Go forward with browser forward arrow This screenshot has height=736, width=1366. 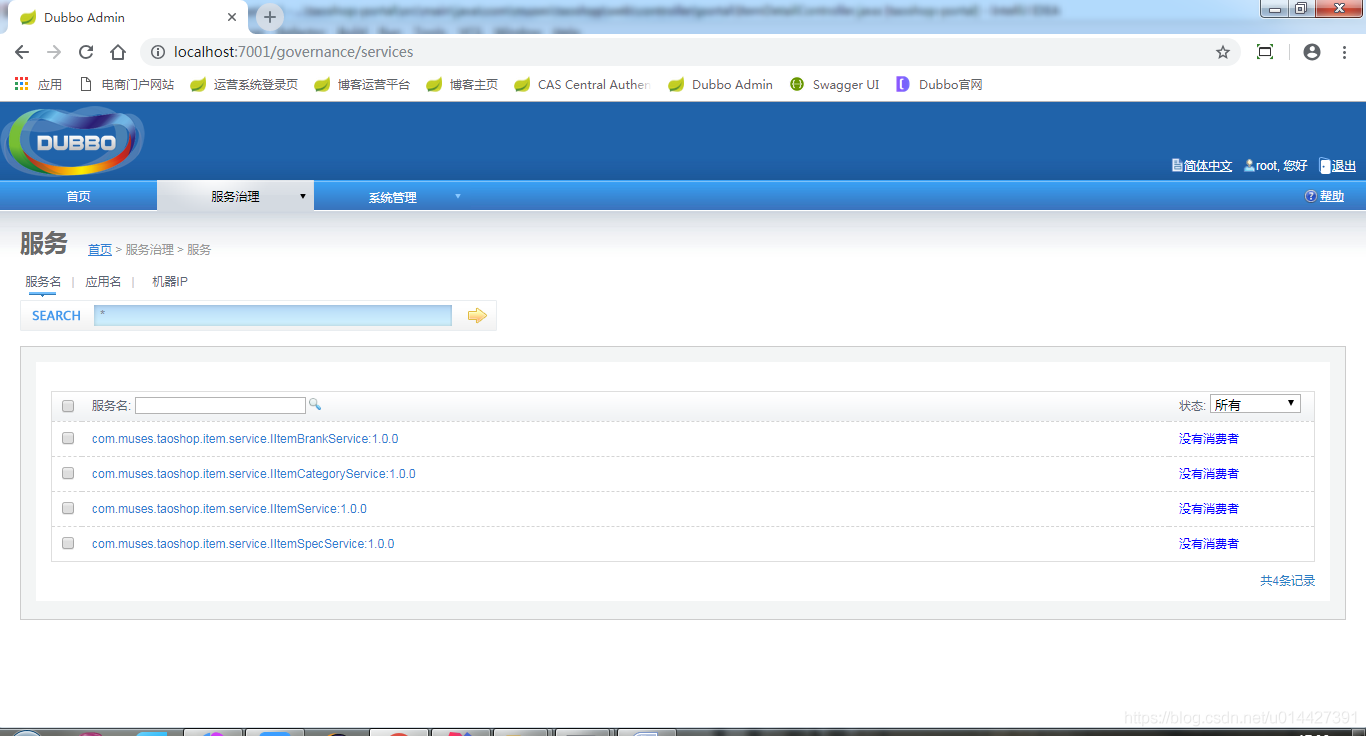point(54,52)
